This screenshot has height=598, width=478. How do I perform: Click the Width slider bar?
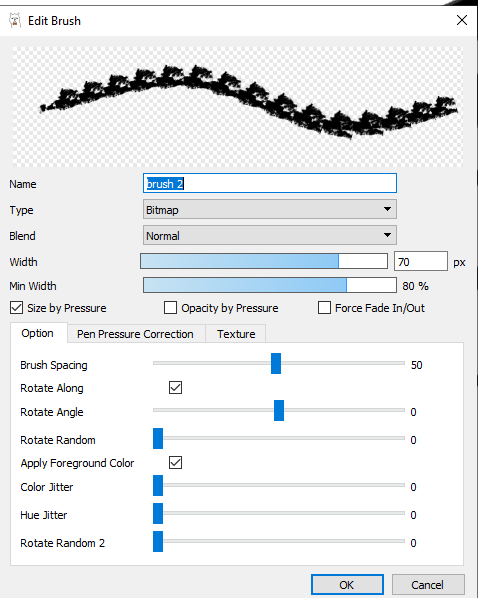click(264, 262)
